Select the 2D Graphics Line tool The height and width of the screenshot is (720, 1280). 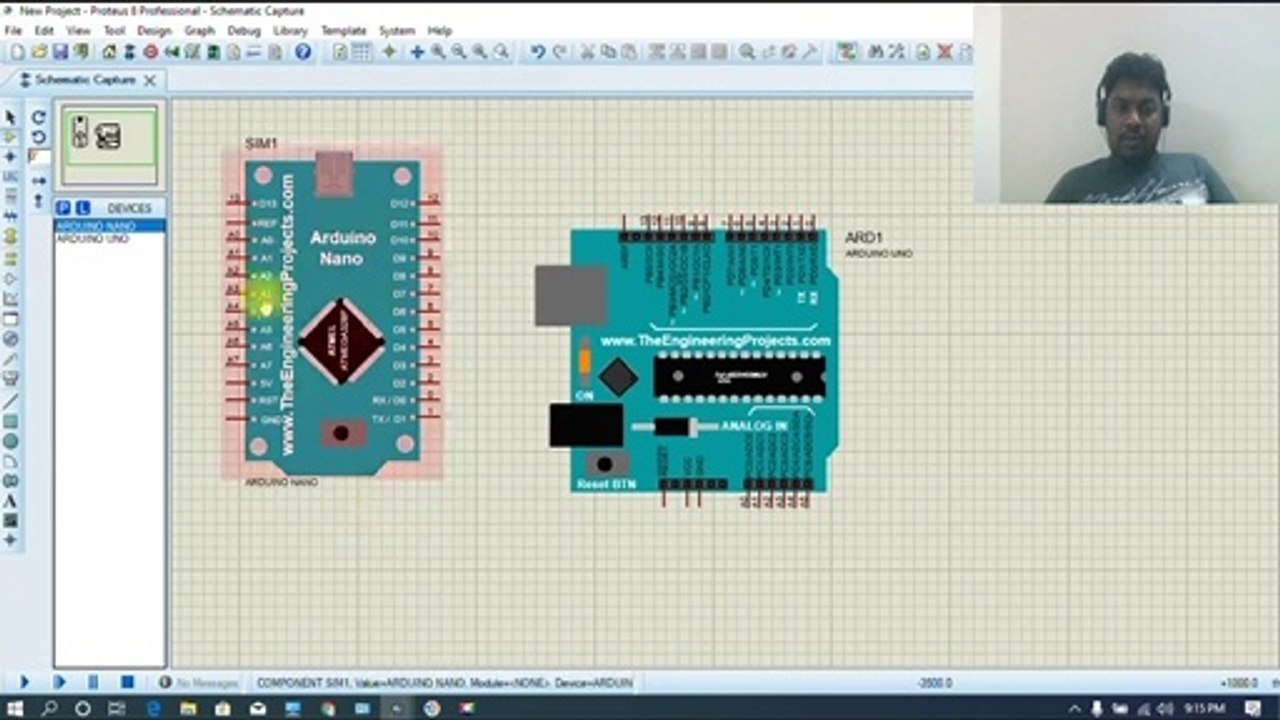10,401
